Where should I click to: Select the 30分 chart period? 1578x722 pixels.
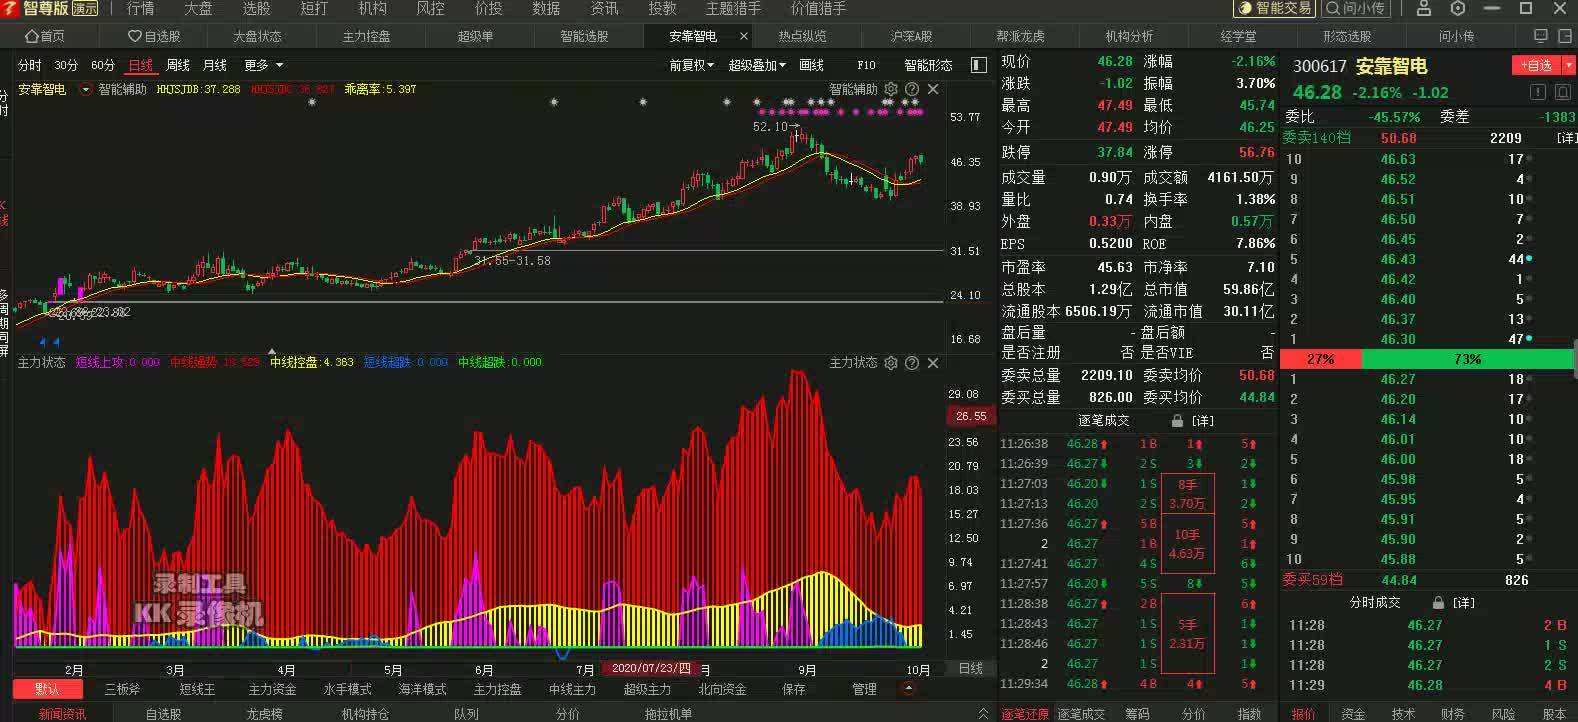tap(66, 65)
